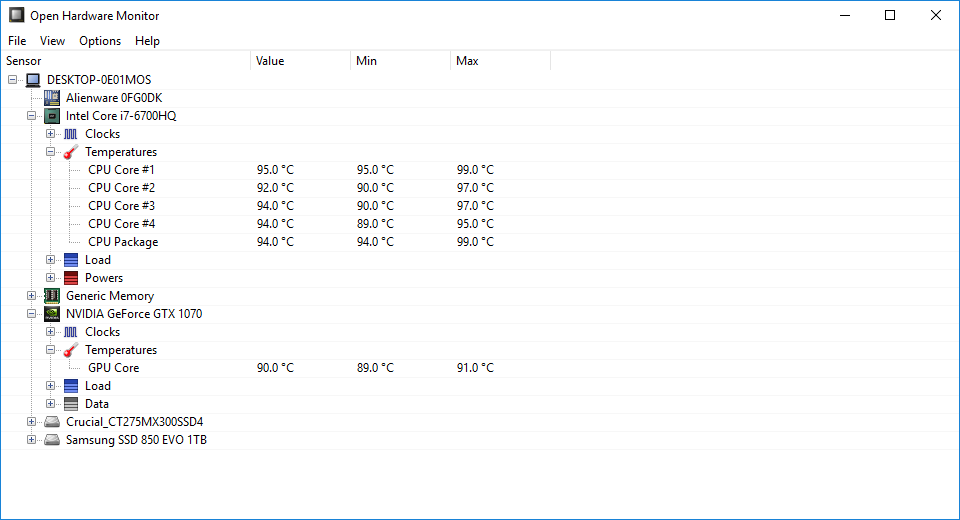The width and height of the screenshot is (960, 520).
Task: Click the CPU Load blue icon
Action: point(71,260)
